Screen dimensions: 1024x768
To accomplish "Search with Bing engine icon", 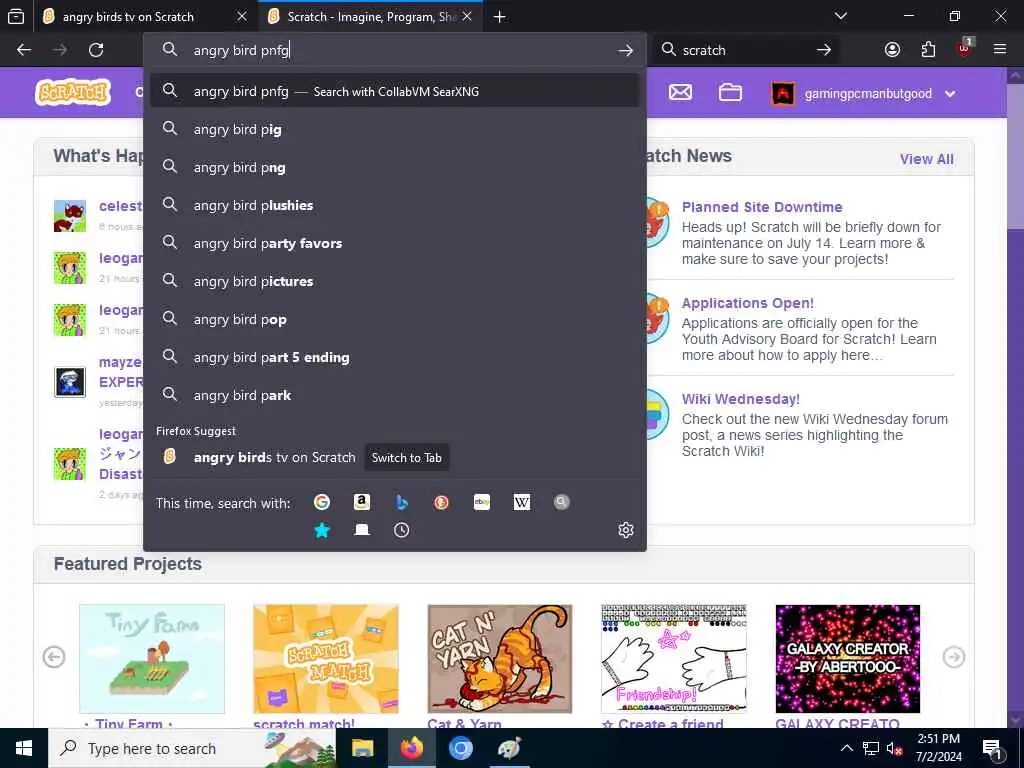I will (402, 502).
